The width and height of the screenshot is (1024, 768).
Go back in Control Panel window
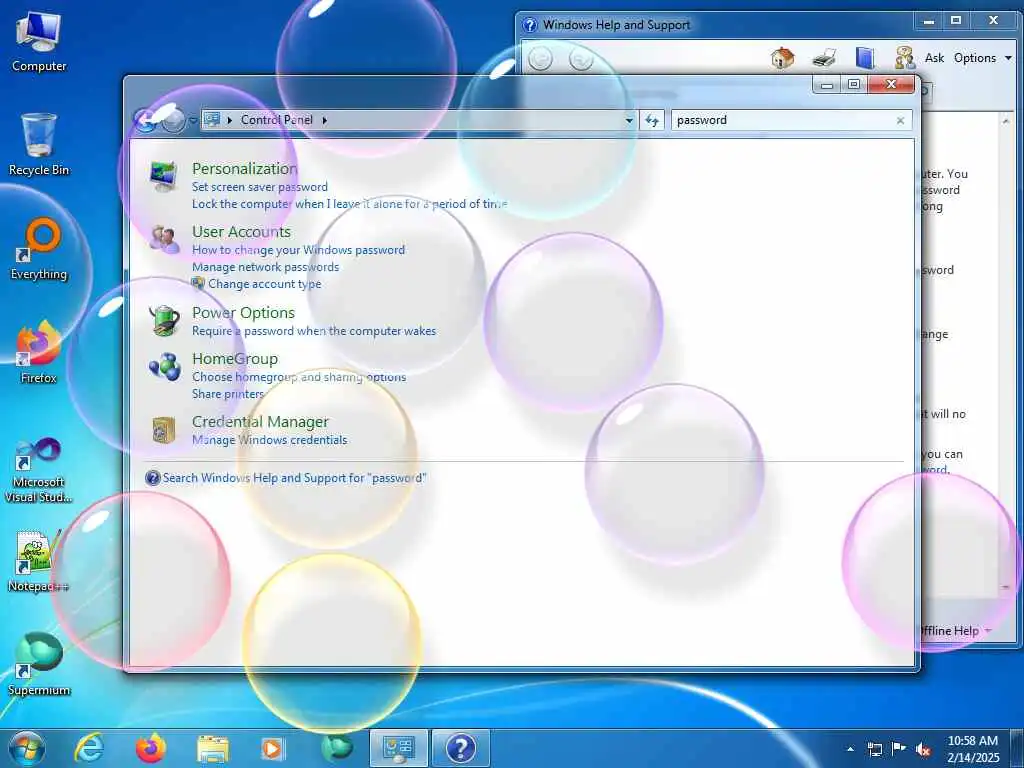click(x=145, y=120)
